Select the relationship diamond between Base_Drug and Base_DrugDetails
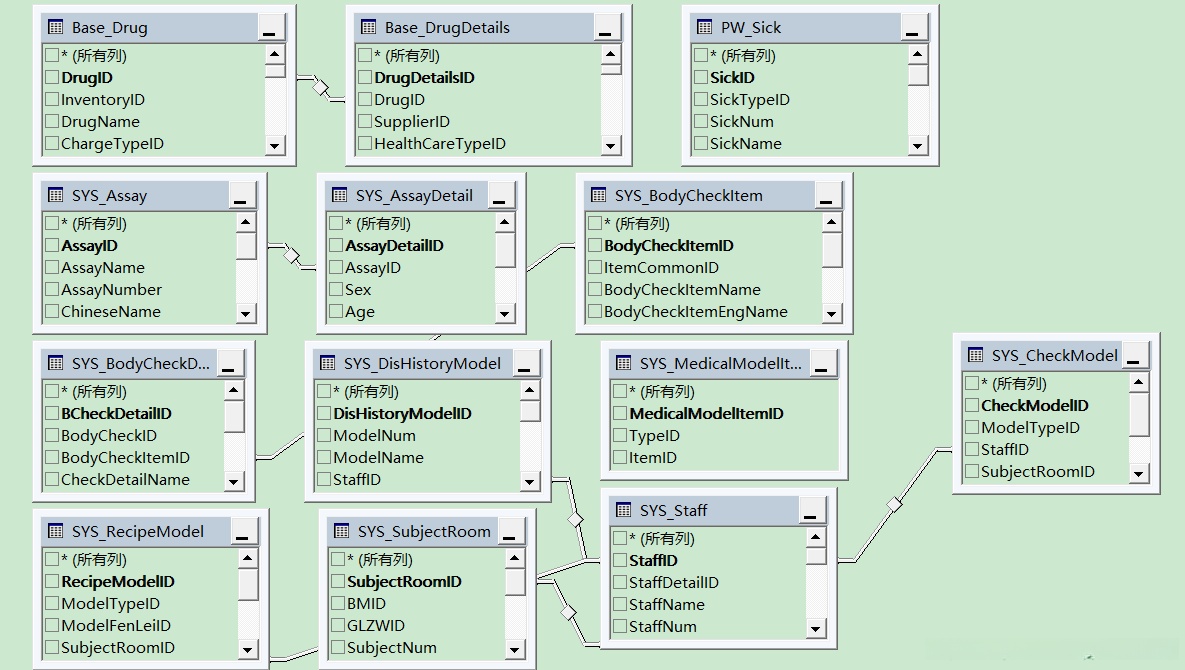The width and height of the screenshot is (1185, 670). pyautogui.click(x=321, y=88)
